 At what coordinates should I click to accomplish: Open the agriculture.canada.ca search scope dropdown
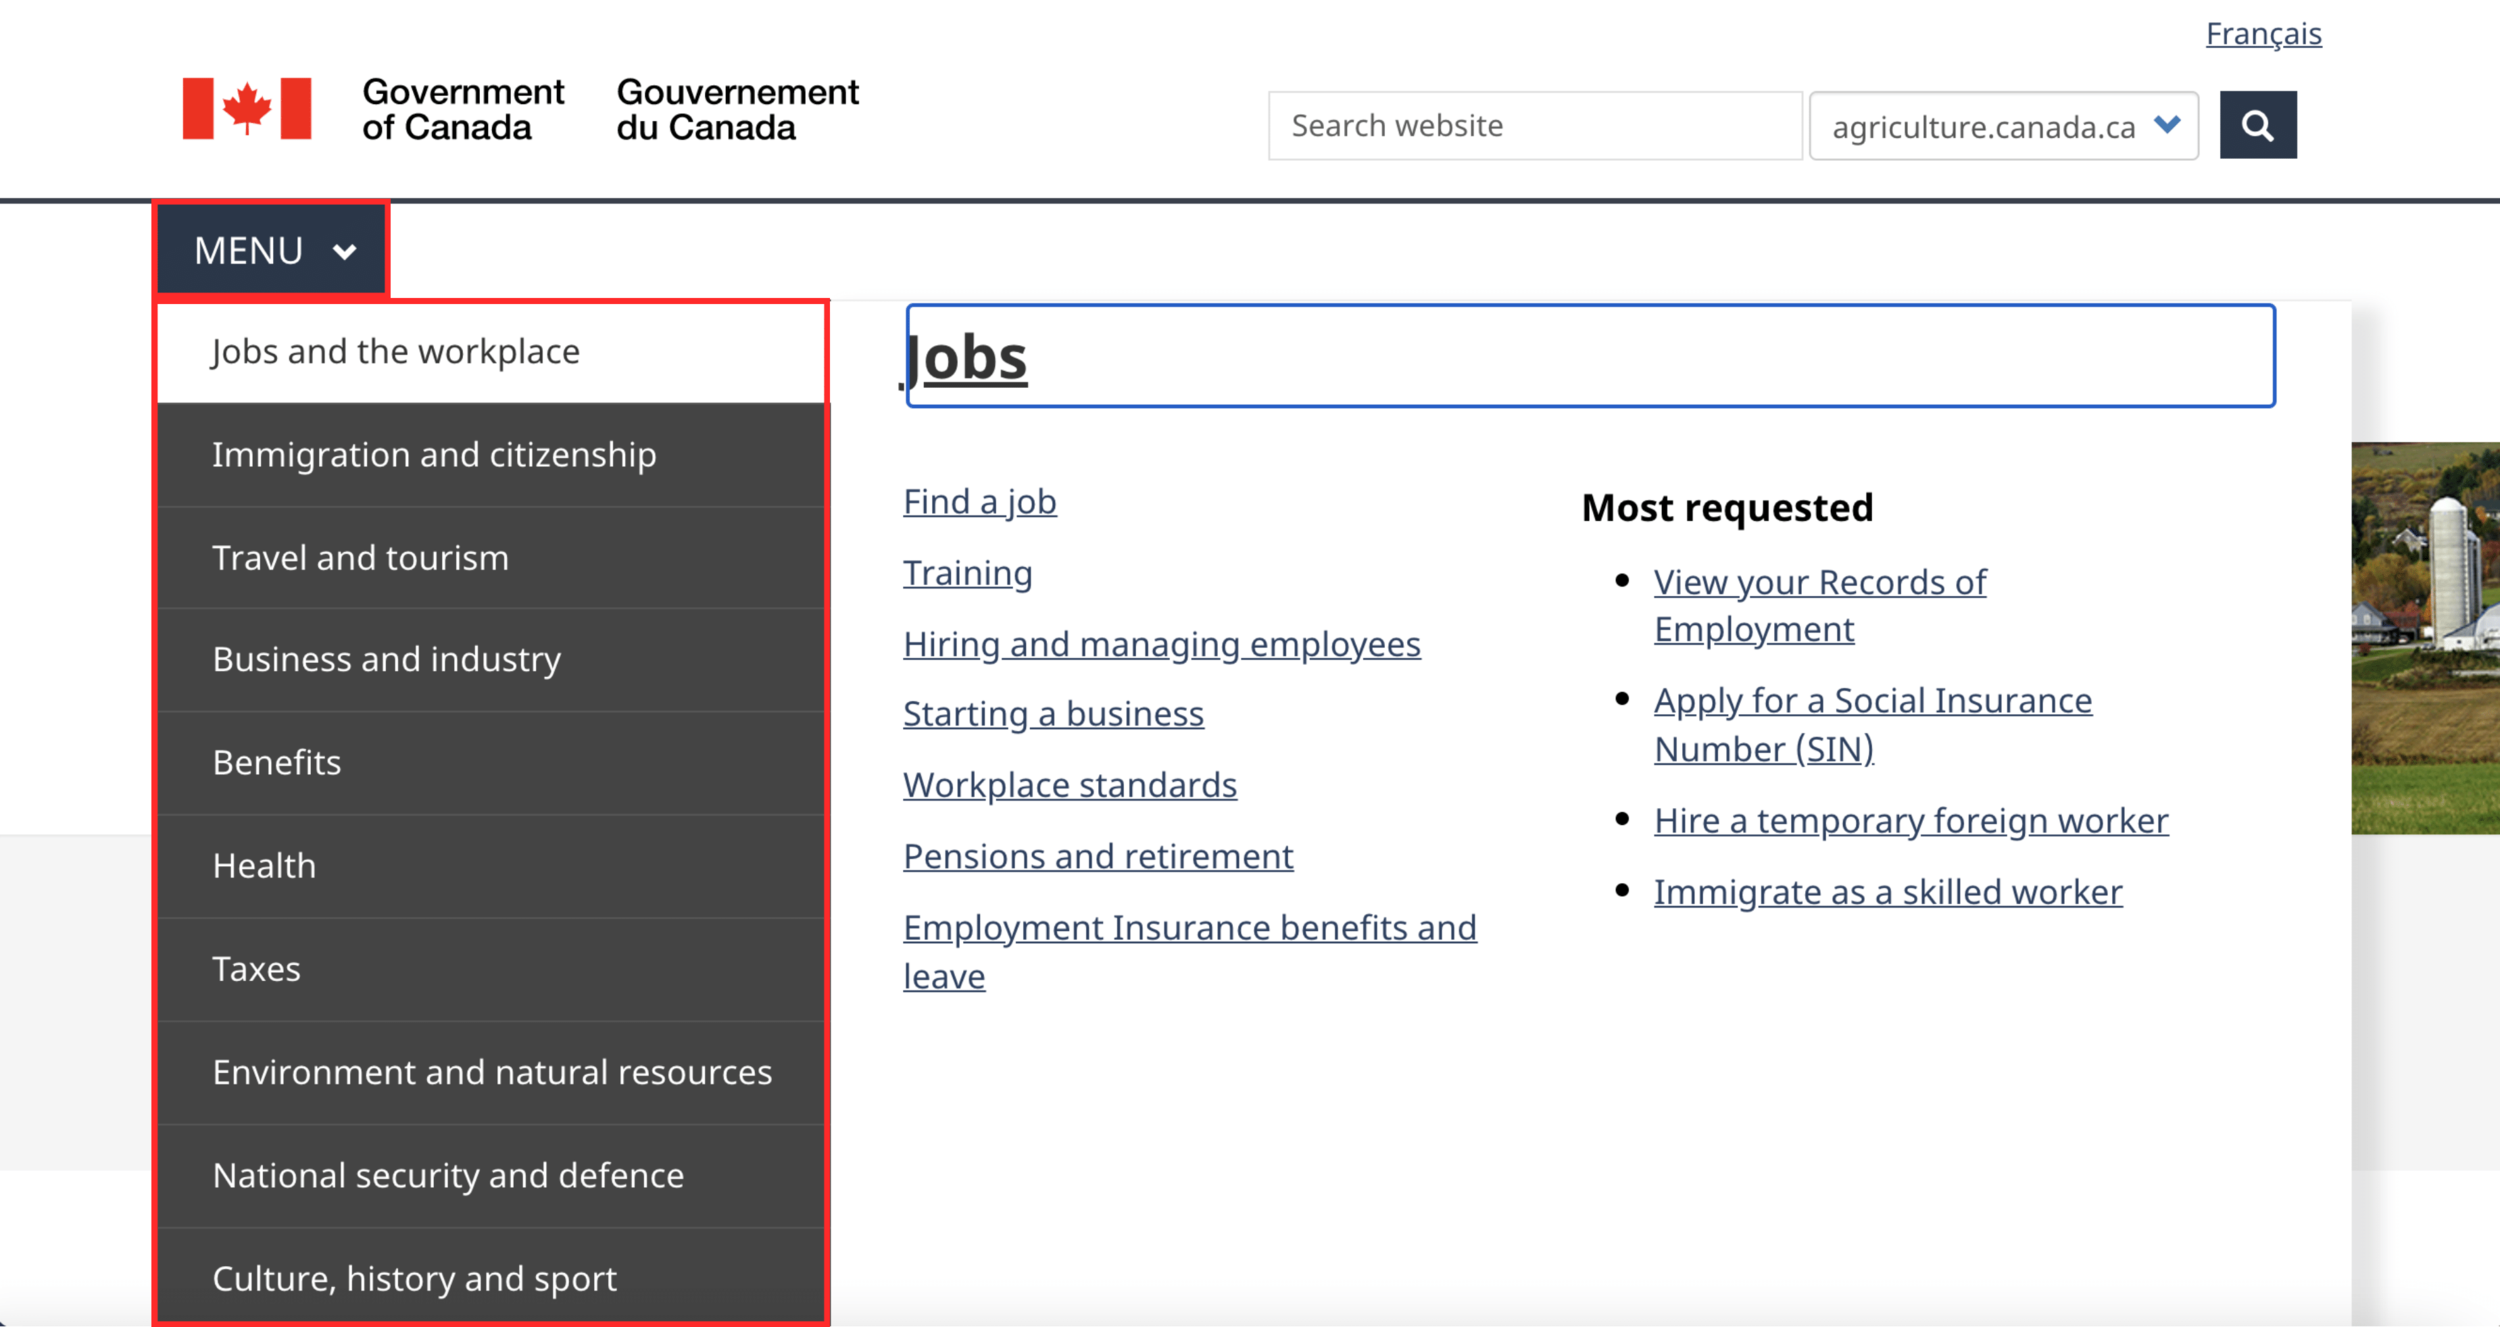tap(2003, 126)
